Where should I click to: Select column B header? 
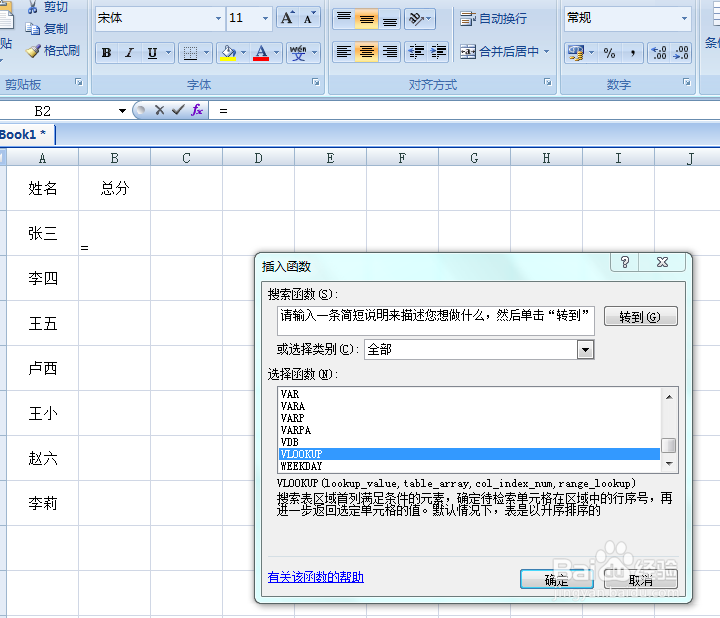point(114,158)
